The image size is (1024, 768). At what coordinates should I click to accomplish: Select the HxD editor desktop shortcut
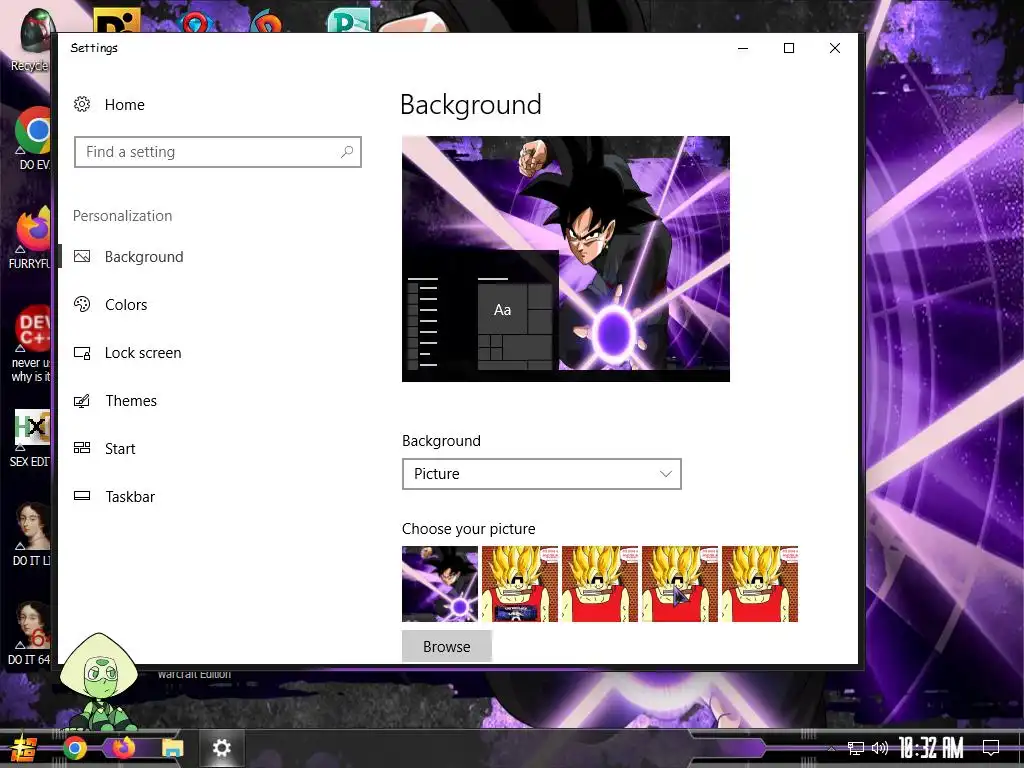[31, 438]
